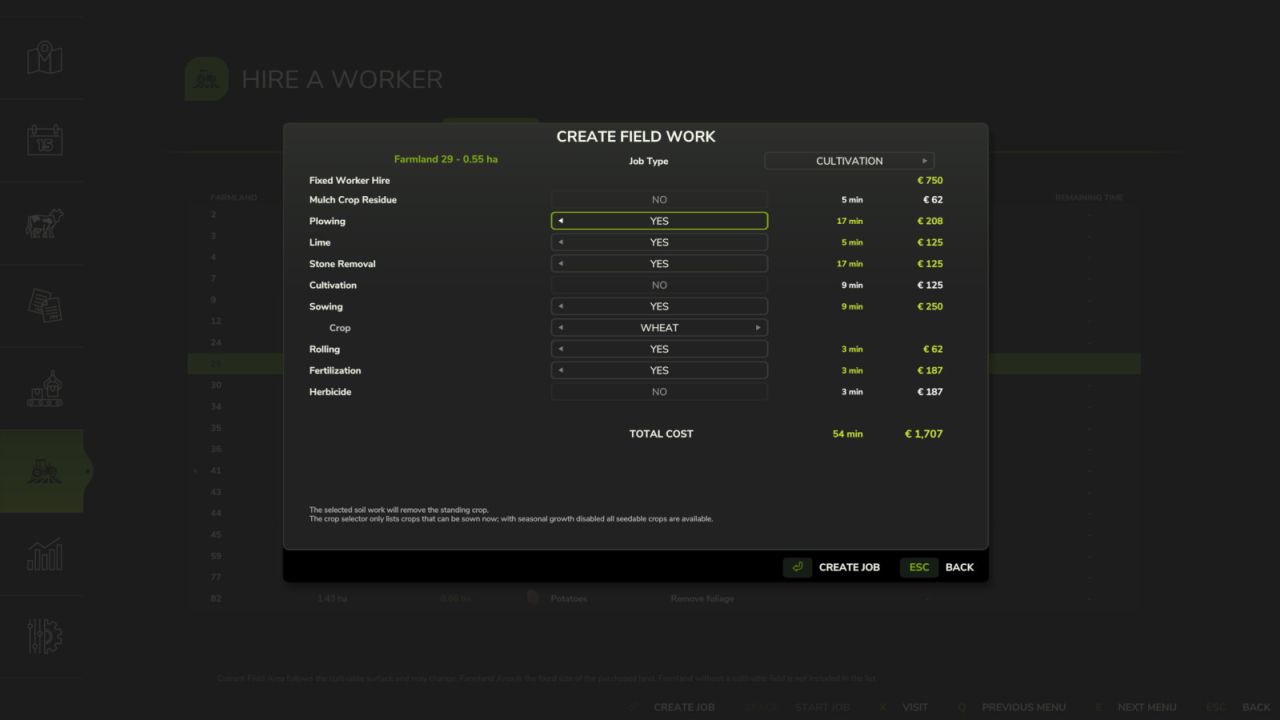Image resolution: width=1280 pixels, height=720 pixels.
Task: Click the left arrow on Fertilization row
Action: 560,370
